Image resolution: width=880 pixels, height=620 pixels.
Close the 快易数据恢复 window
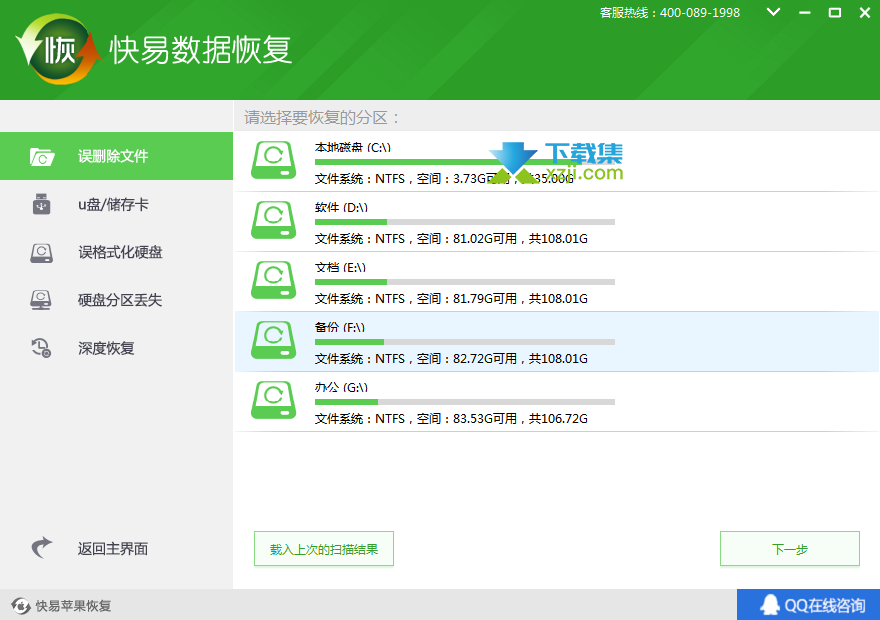[865, 12]
